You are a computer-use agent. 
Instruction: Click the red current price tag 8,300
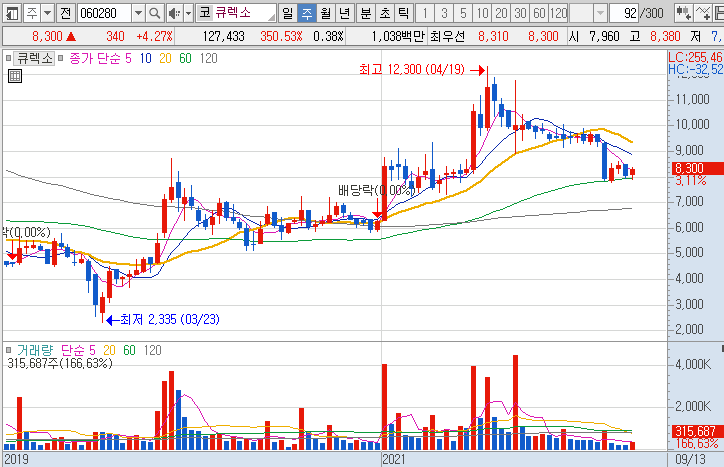click(698, 168)
